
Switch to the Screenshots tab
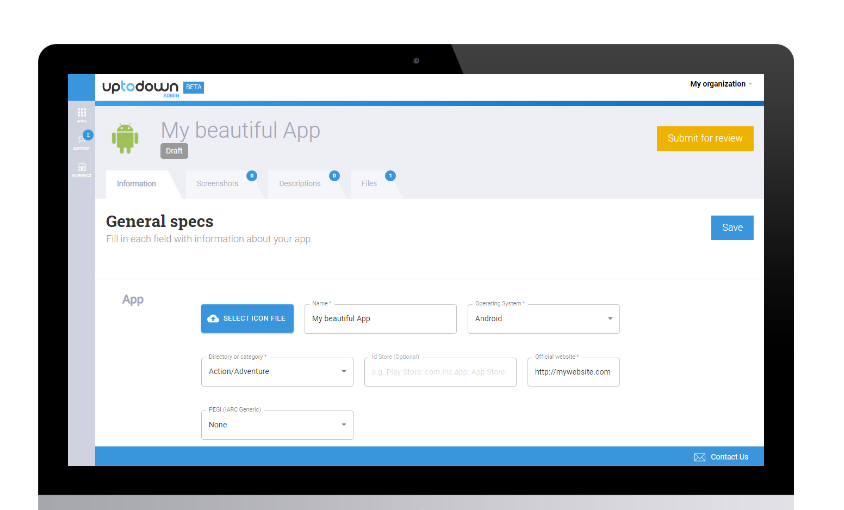(x=217, y=184)
